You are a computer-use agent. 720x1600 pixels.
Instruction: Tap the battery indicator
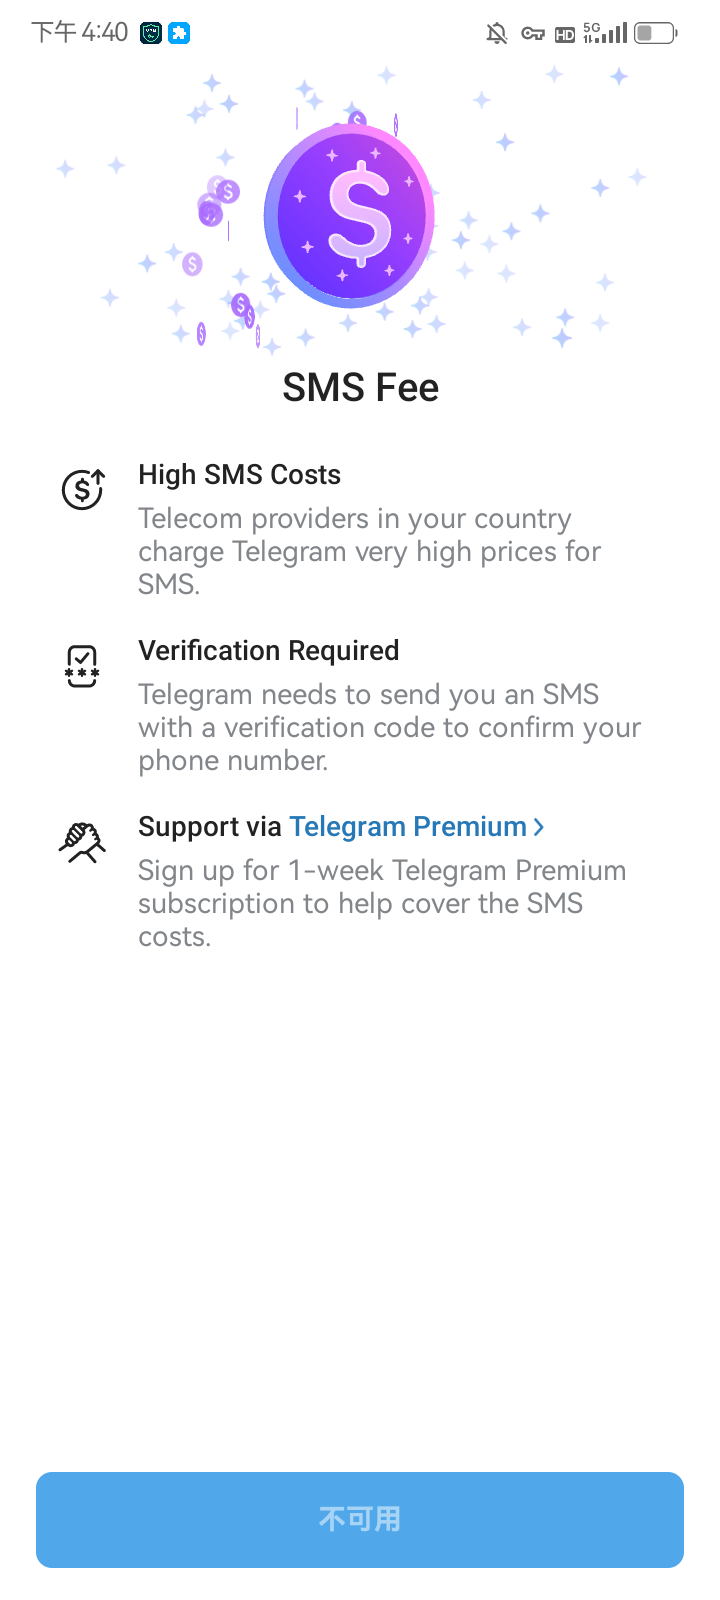[654, 33]
